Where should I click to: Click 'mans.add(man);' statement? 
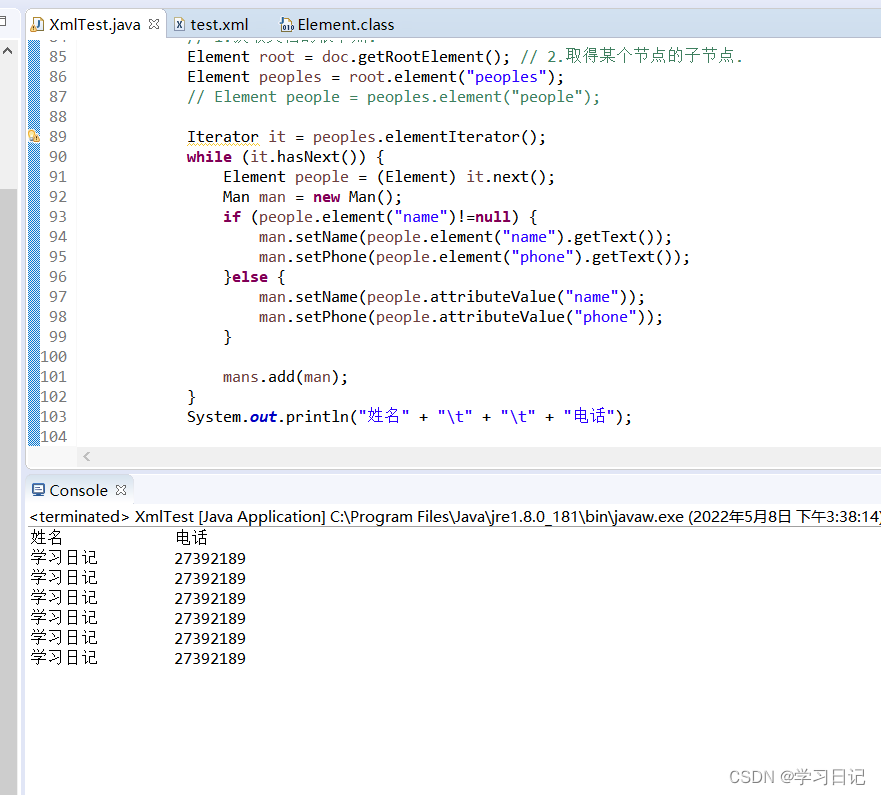(285, 377)
